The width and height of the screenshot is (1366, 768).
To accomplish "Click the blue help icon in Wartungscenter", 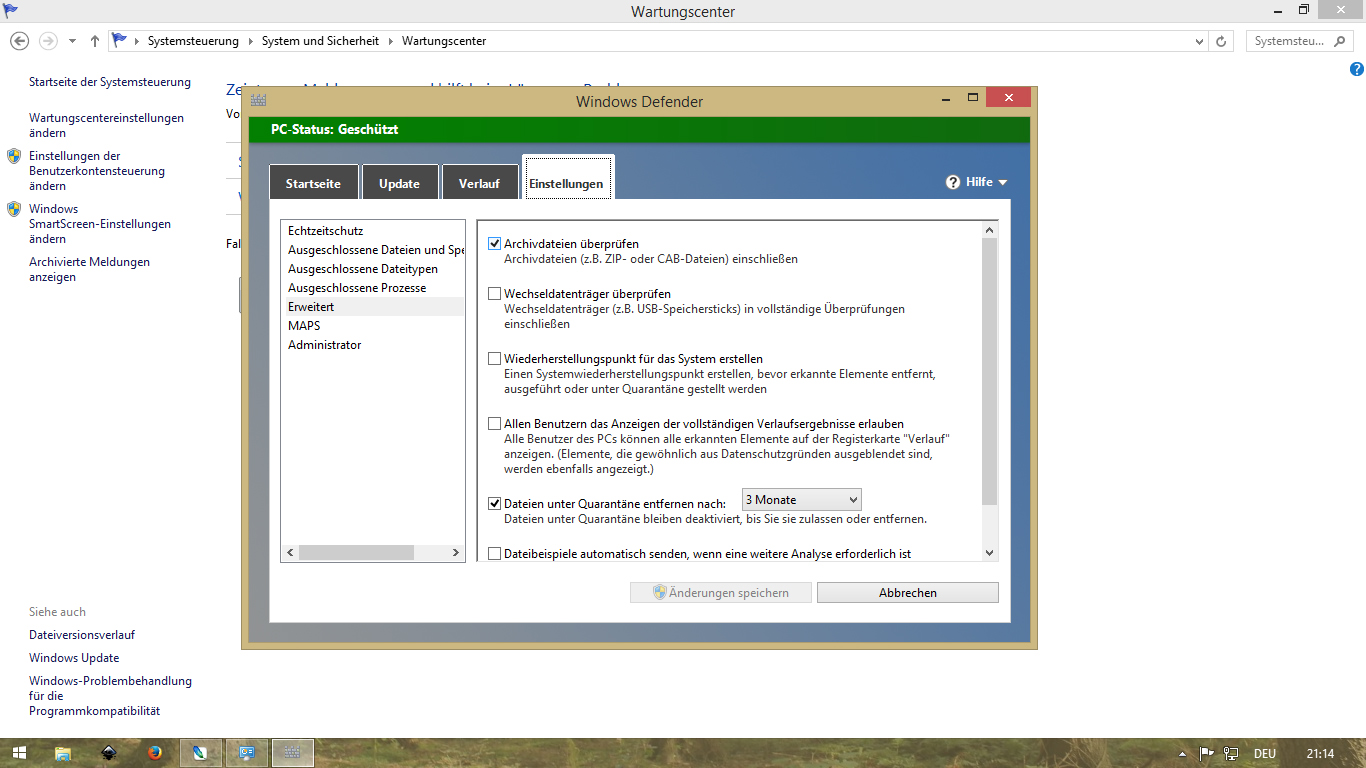I will tap(1356, 69).
